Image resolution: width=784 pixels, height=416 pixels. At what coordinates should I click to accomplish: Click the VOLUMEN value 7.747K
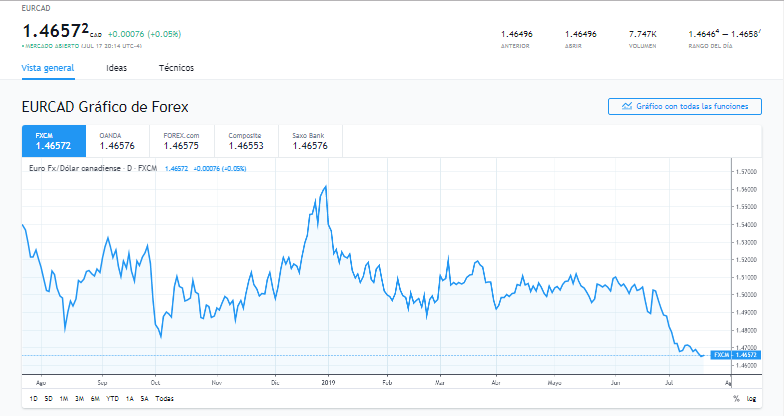click(x=642, y=34)
